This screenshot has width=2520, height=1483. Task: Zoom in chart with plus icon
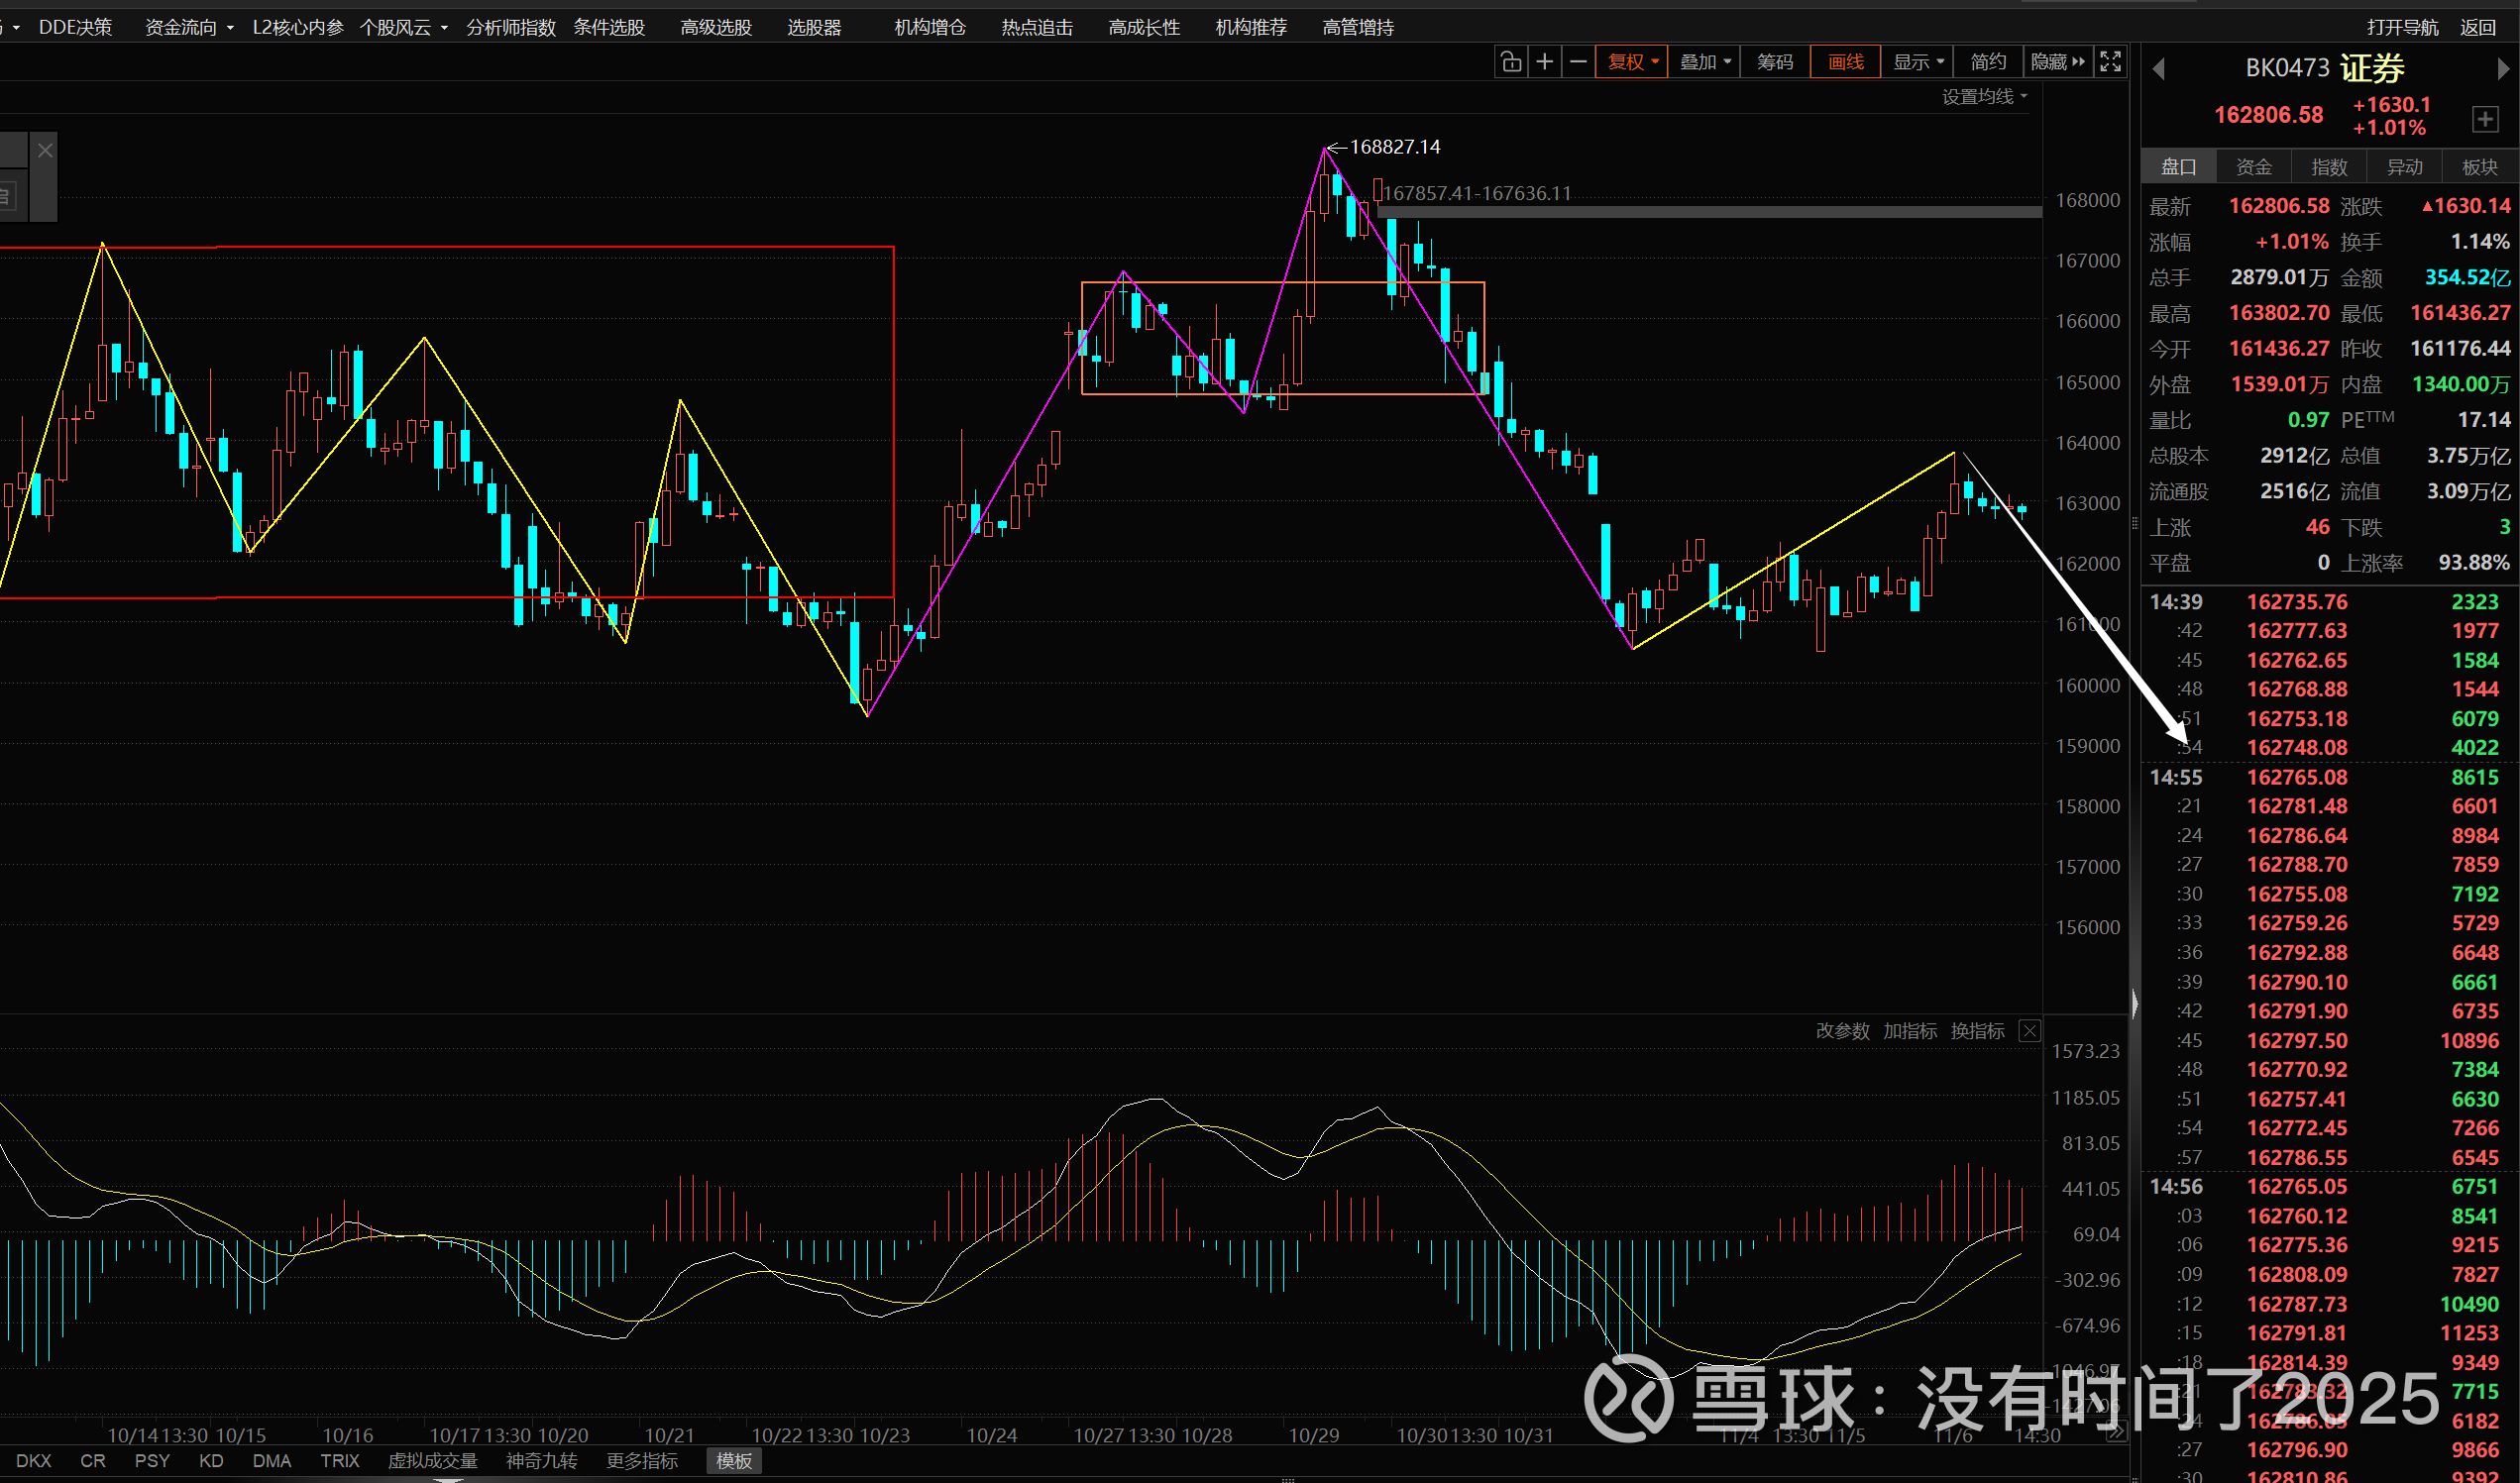1545,62
